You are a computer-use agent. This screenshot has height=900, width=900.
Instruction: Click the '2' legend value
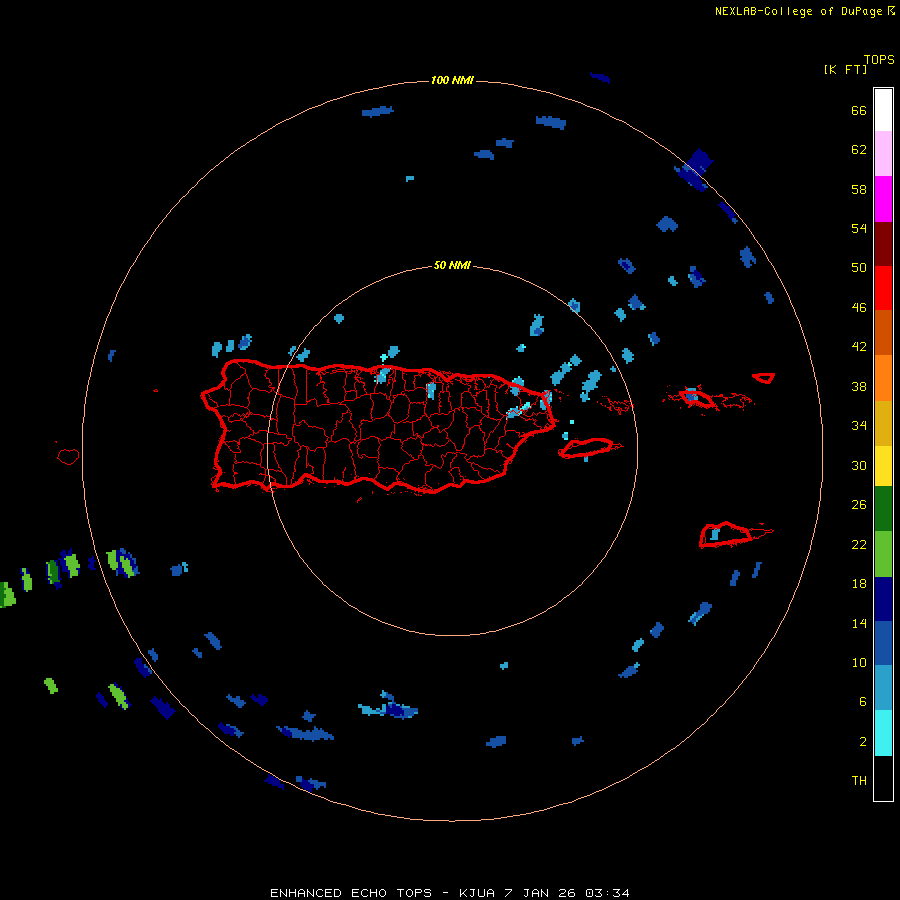[x=863, y=742]
